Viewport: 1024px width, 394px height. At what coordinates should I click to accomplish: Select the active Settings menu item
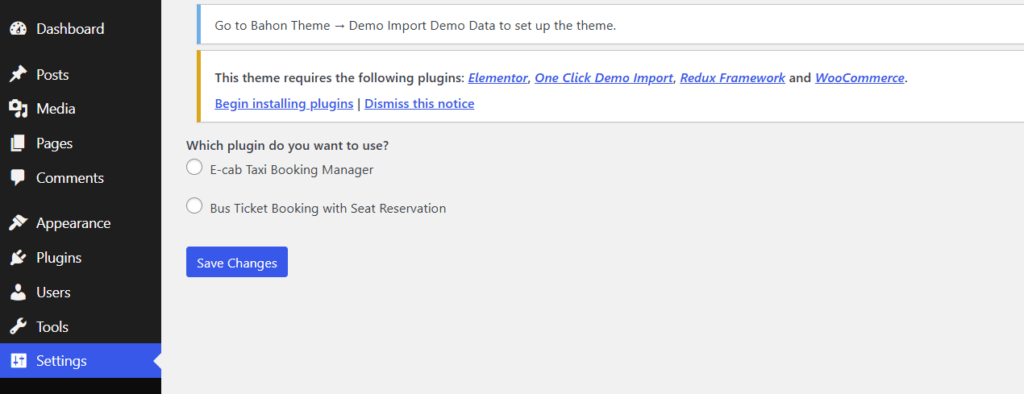click(80, 361)
